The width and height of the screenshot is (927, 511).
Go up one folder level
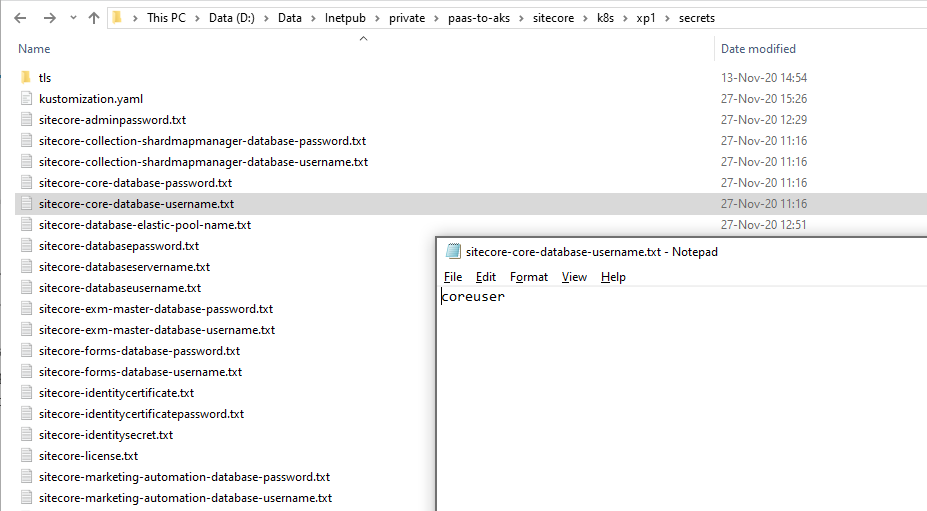[x=93, y=18]
